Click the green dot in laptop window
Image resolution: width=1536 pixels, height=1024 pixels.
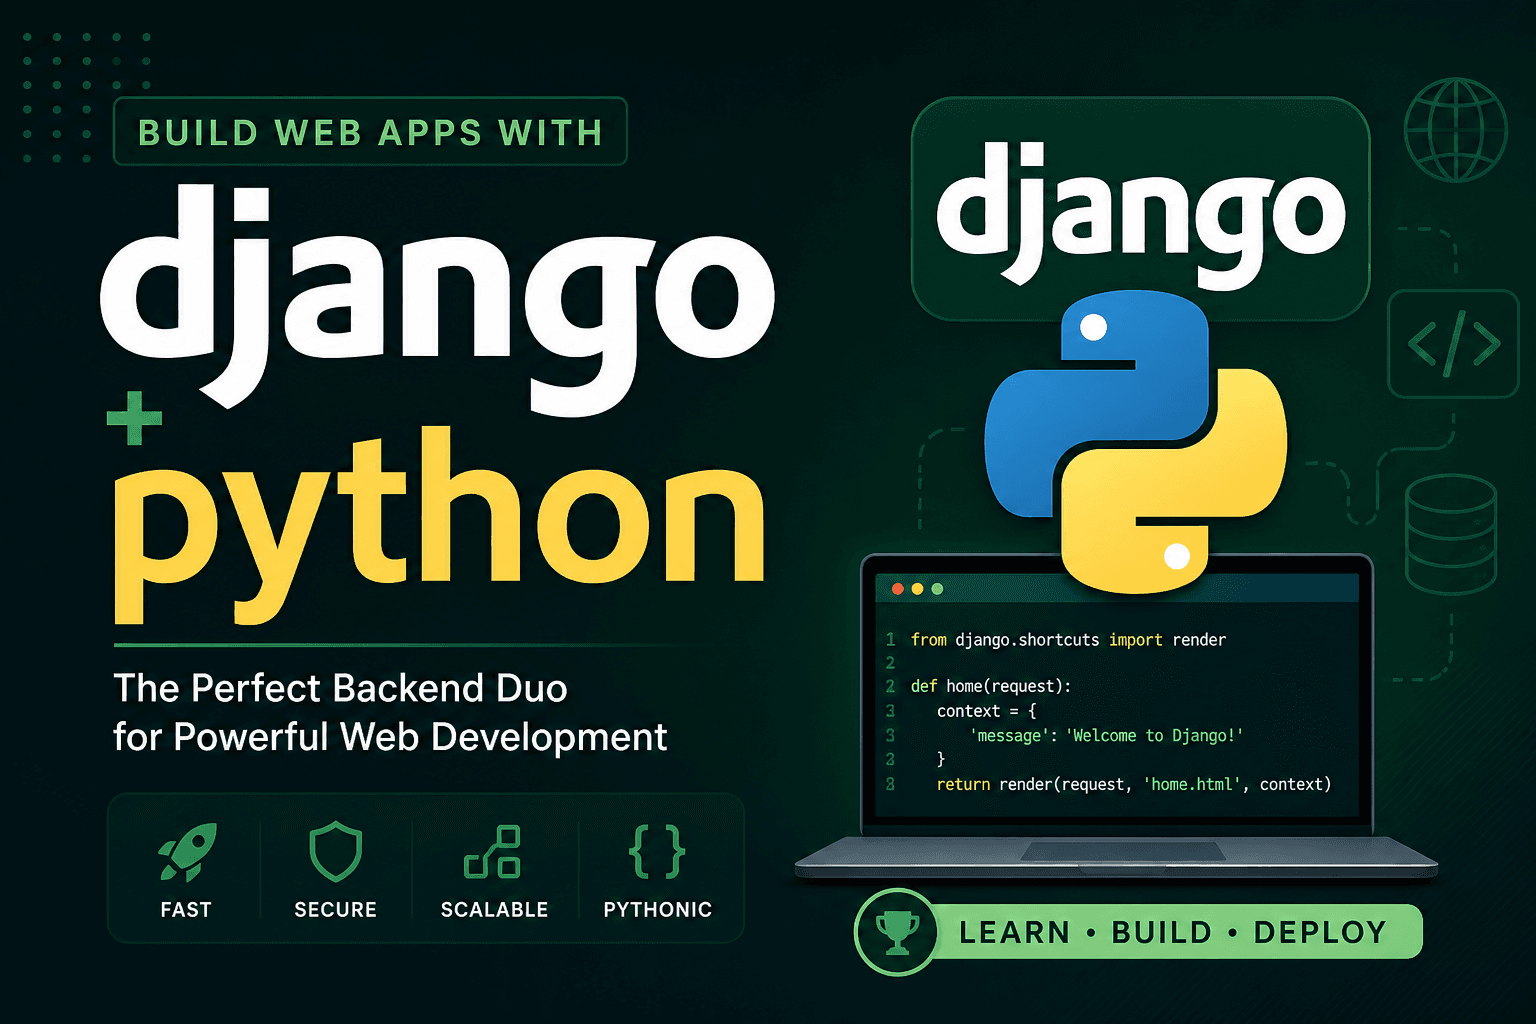tap(937, 589)
